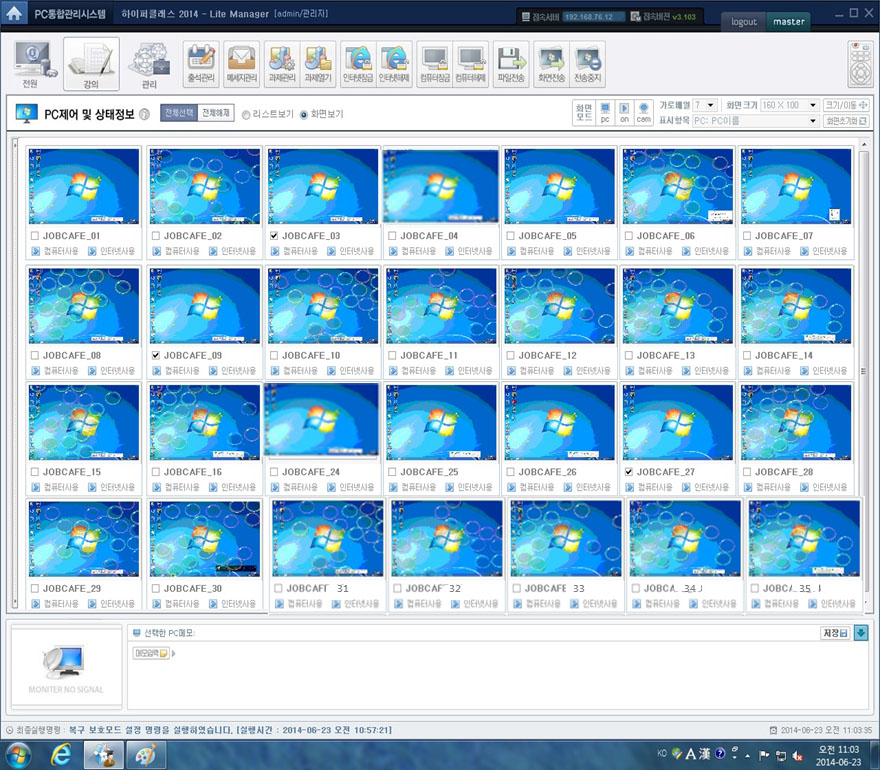Click the 전체해제 deselect all button
This screenshot has height=770, width=880.
(216, 113)
